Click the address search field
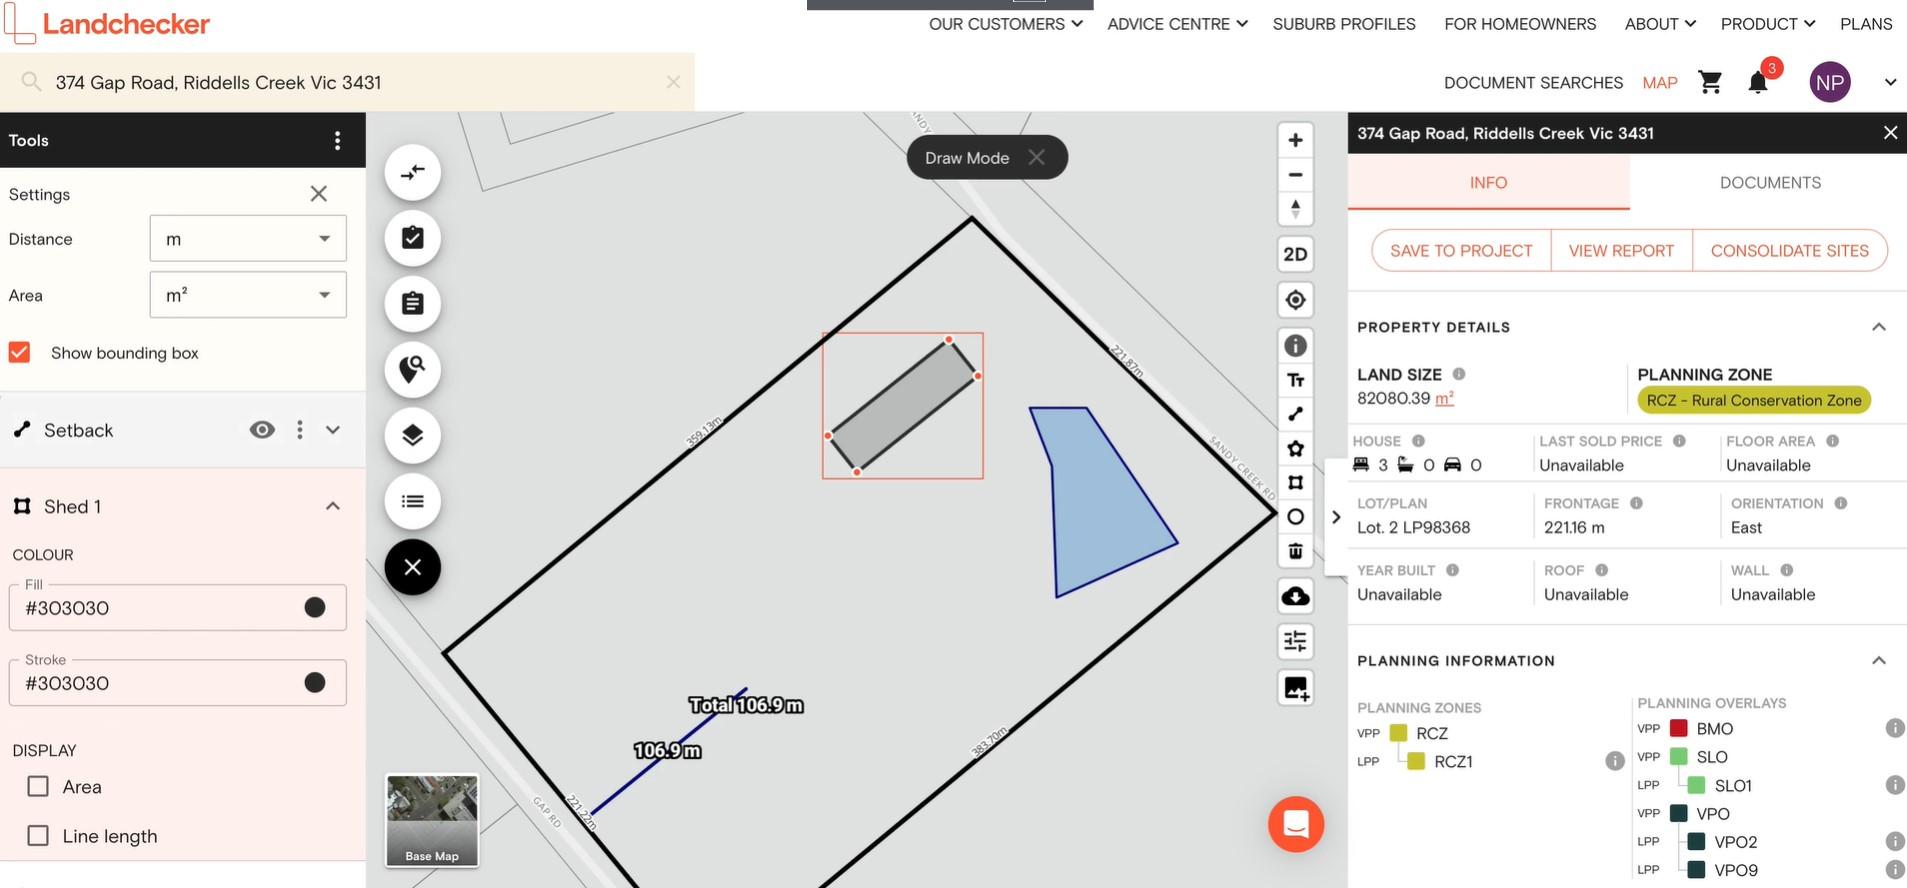Screen dimensions: 1907x888 click(346, 82)
